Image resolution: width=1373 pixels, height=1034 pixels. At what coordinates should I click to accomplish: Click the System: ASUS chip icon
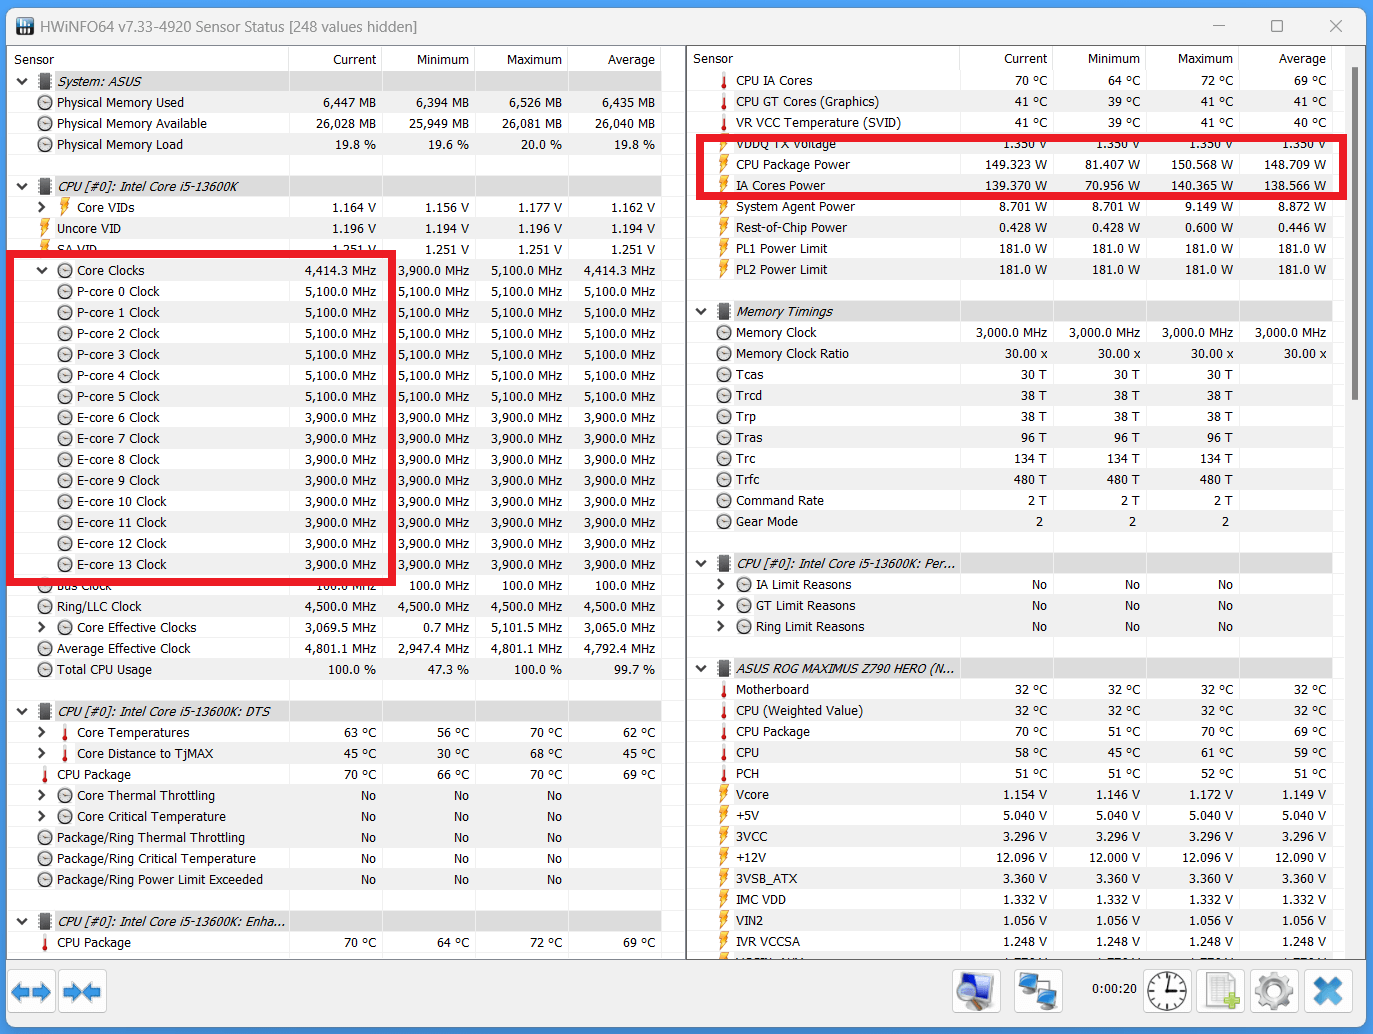(x=45, y=82)
